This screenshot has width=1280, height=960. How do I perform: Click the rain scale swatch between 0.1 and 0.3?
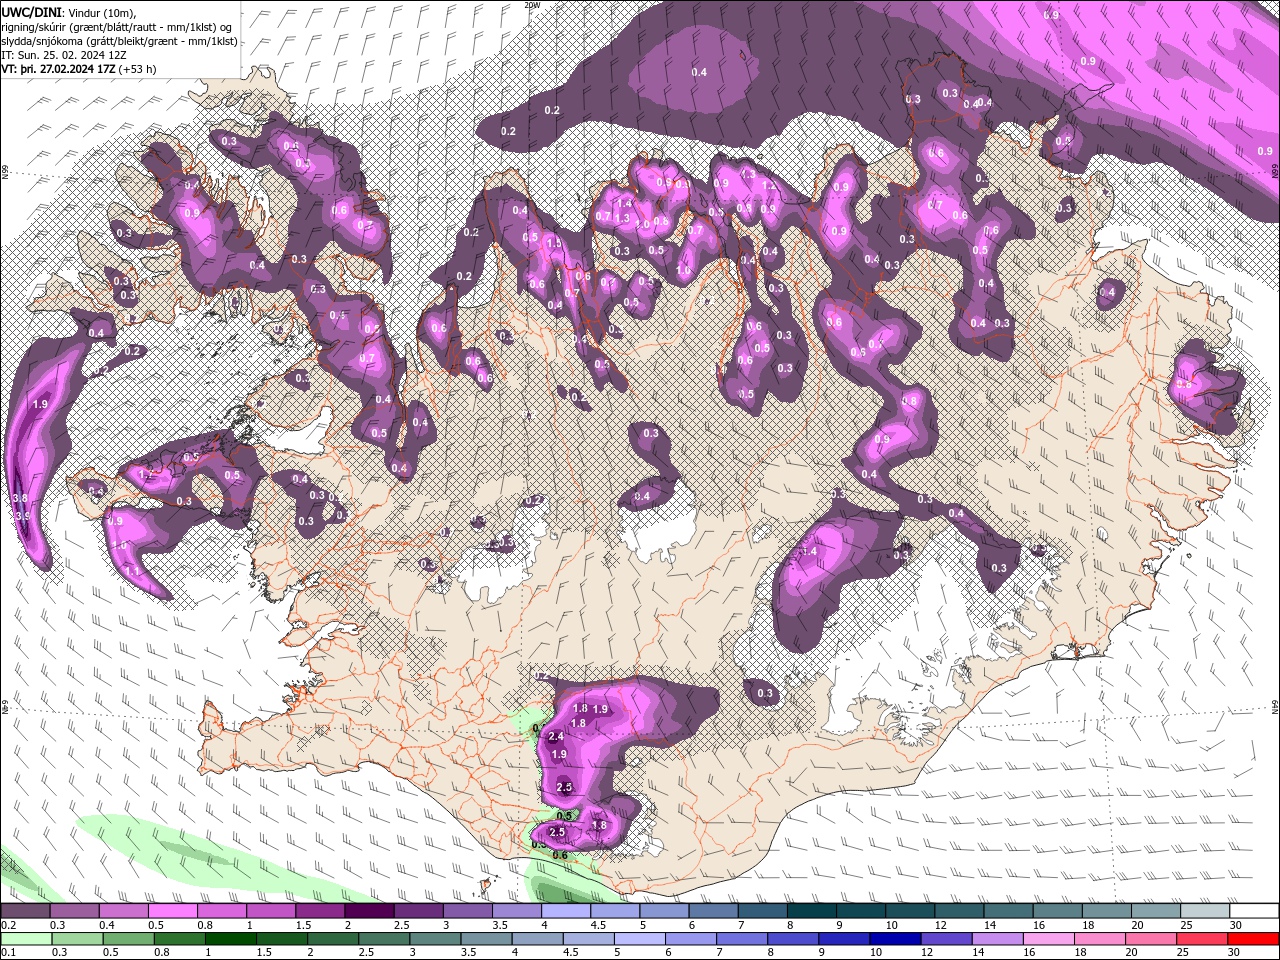27,939
